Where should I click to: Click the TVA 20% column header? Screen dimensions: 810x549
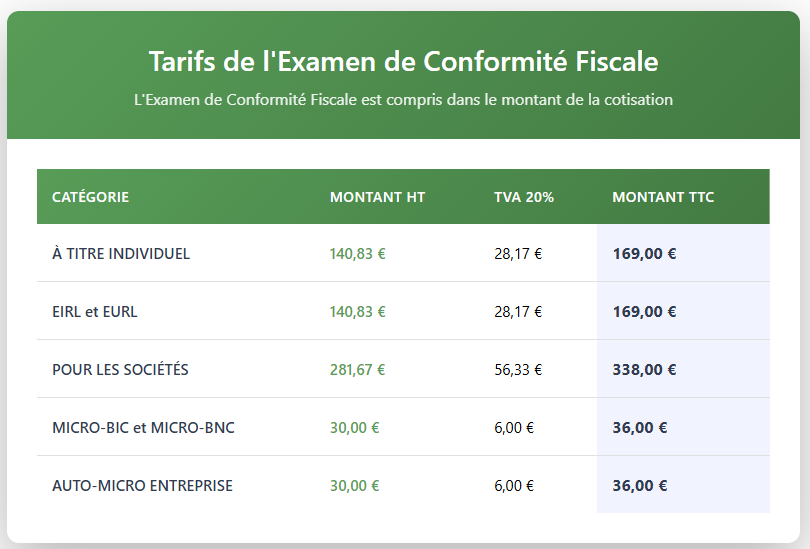(524, 197)
